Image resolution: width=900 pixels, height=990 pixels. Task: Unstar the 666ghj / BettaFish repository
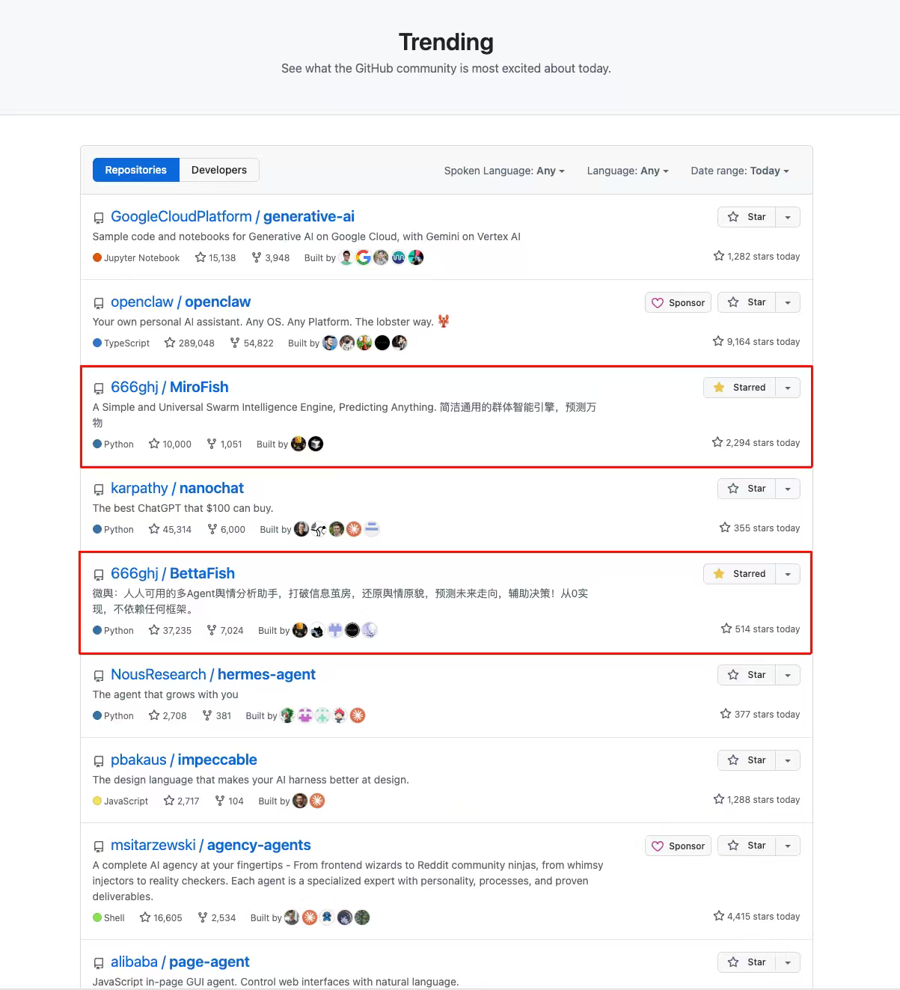click(739, 574)
